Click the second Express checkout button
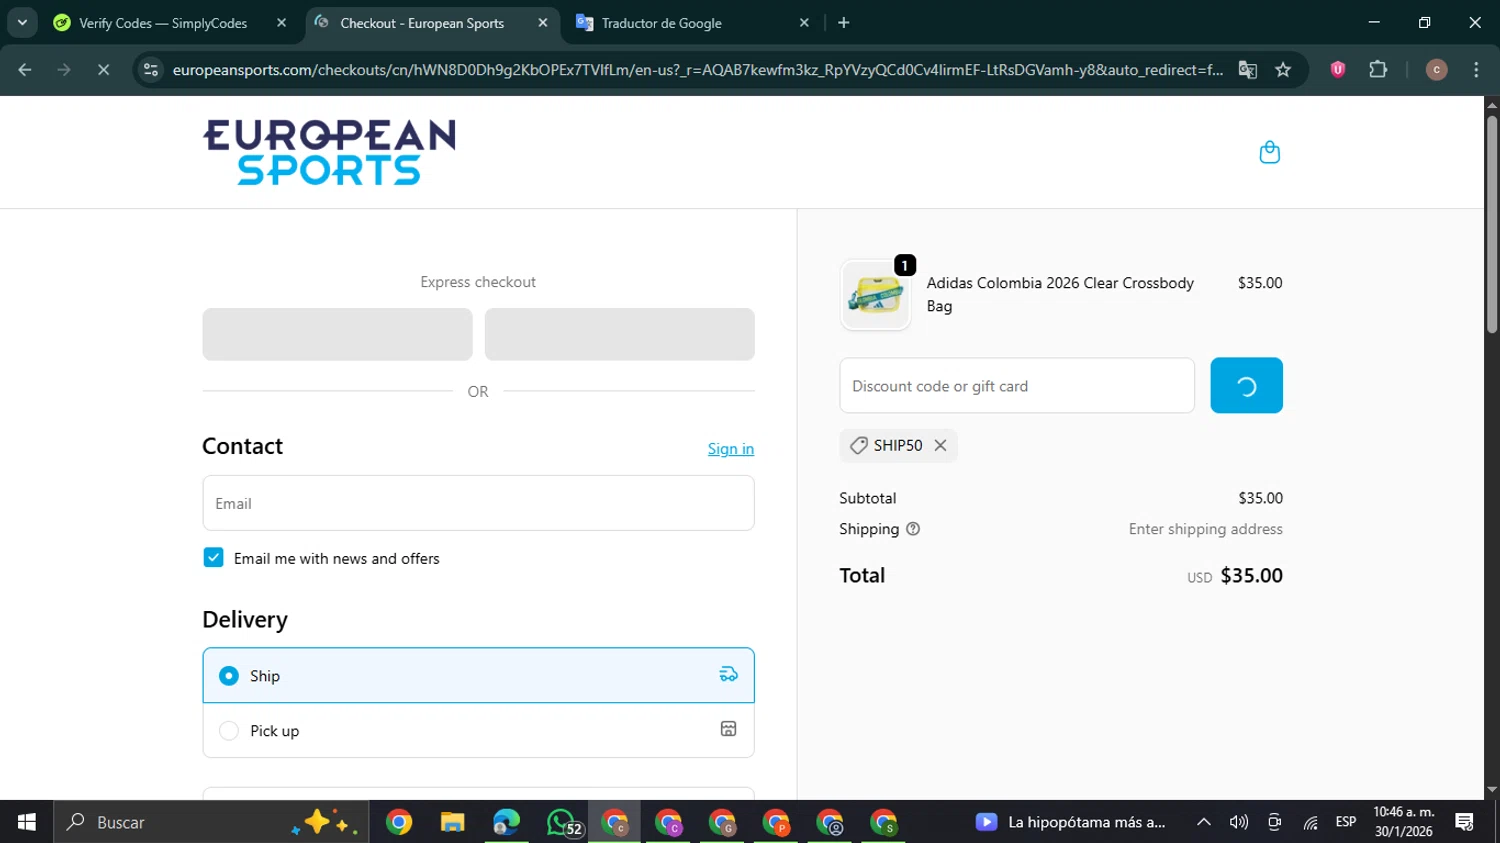Viewport: 1500px width, 843px height. 620,334
